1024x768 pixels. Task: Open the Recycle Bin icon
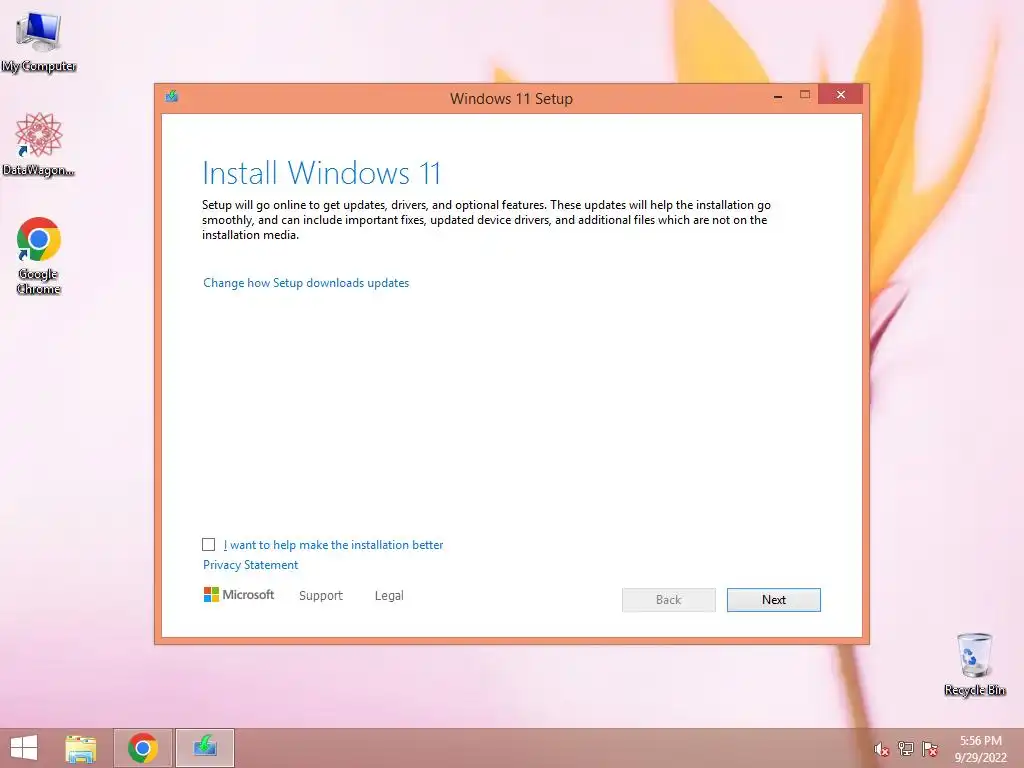[975, 664]
